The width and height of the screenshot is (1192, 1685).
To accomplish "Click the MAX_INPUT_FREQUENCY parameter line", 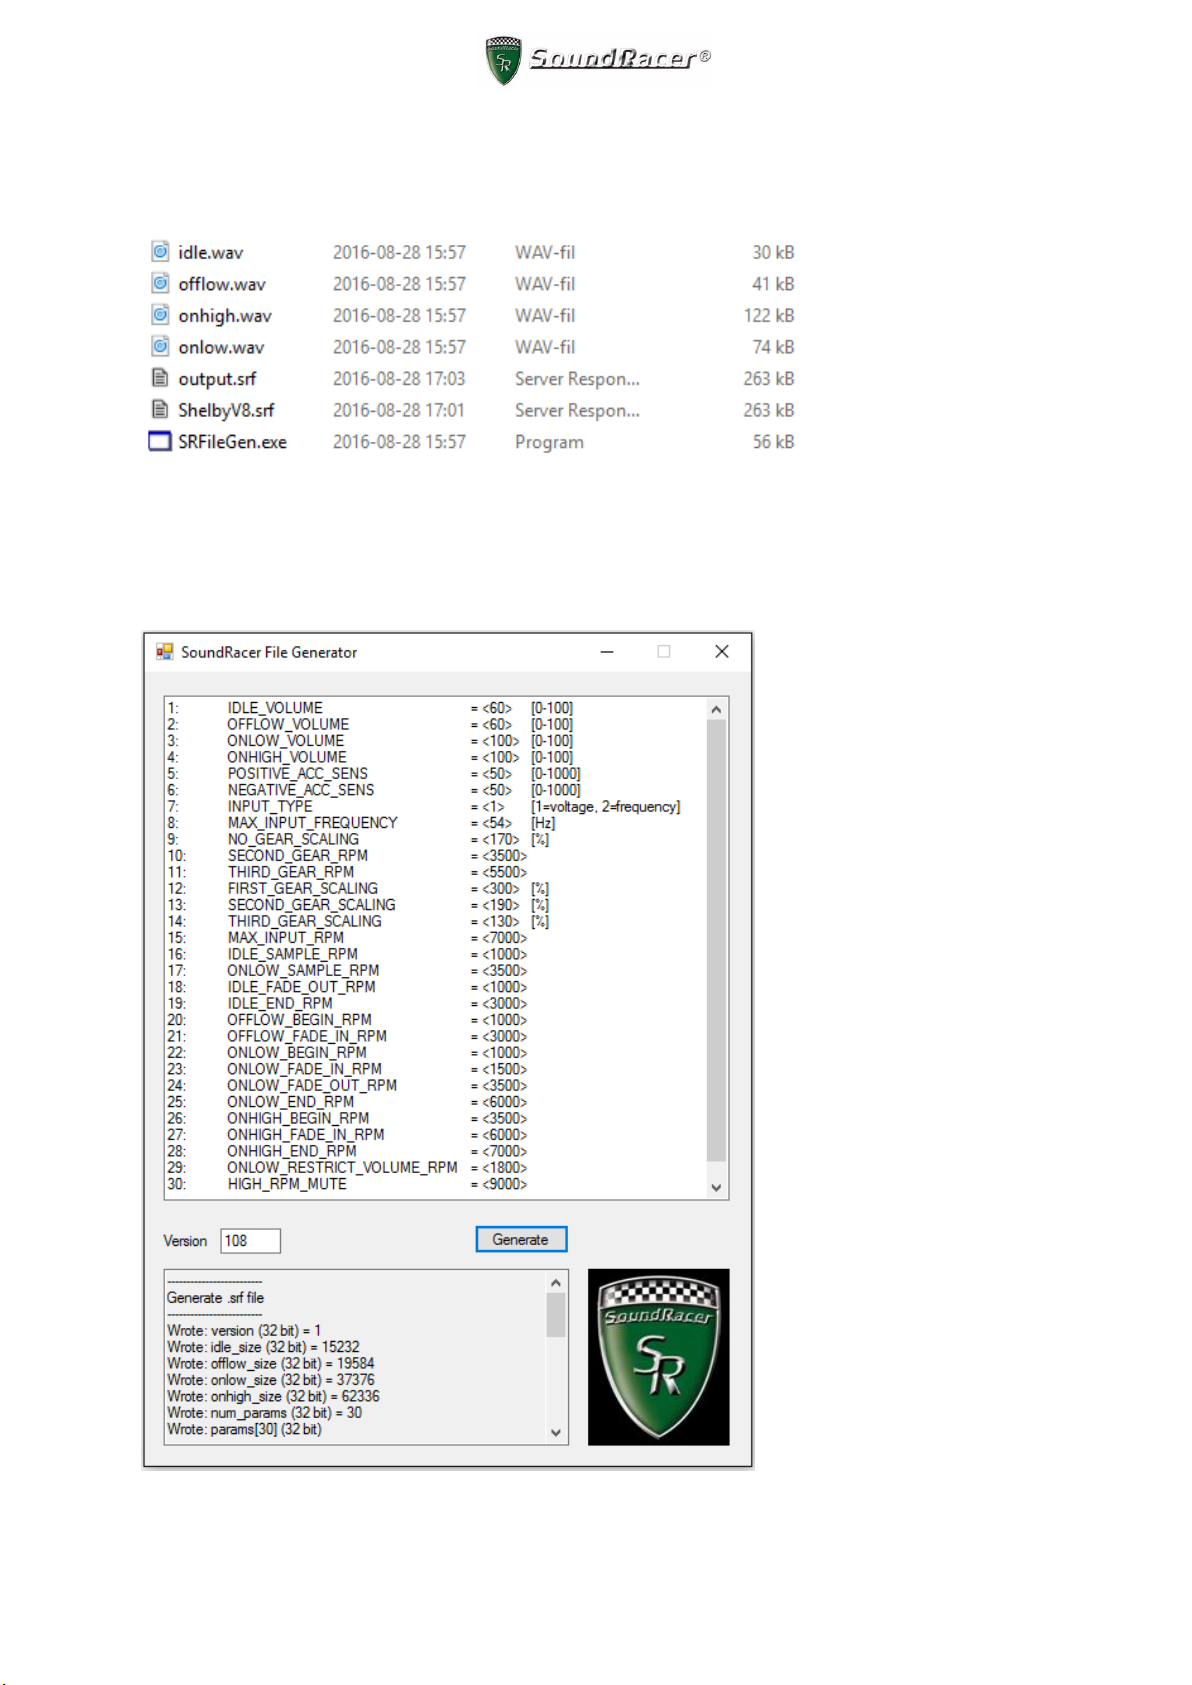I will pyautogui.click(x=361, y=823).
